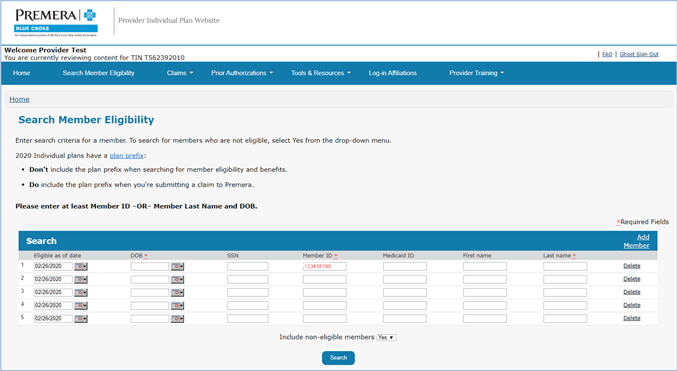The height and width of the screenshot is (371, 677).
Task: Open DOB calendar picker in row 2
Action: pyautogui.click(x=177, y=280)
